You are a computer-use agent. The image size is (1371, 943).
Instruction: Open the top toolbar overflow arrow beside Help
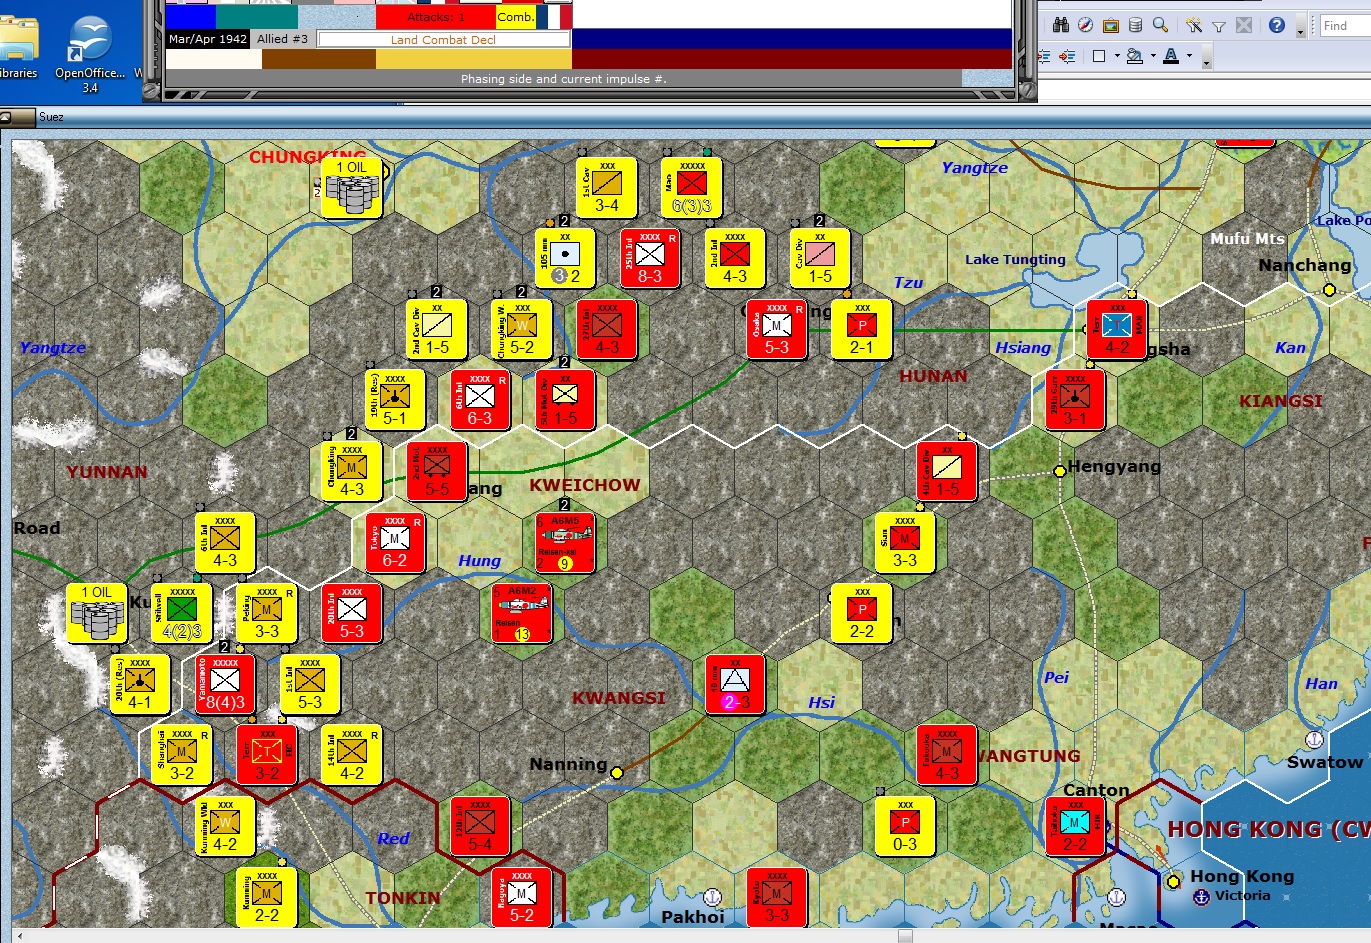[x=1300, y=28]
